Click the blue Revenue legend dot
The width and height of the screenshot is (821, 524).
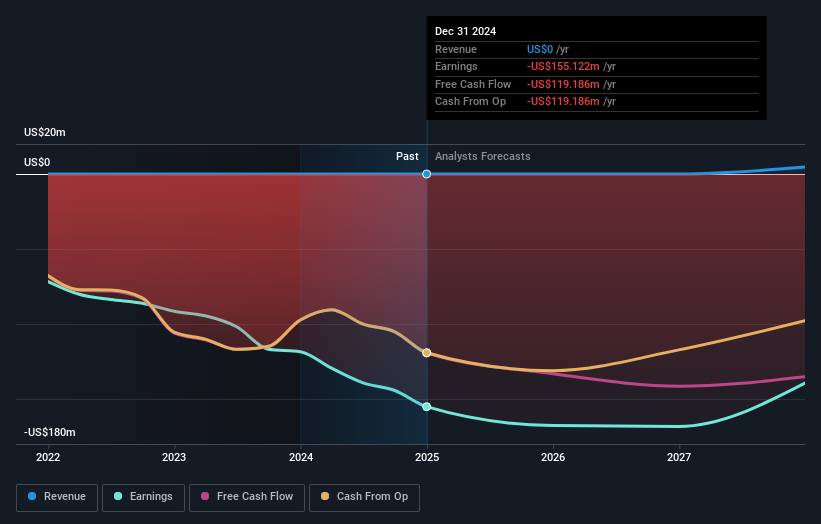32,496
